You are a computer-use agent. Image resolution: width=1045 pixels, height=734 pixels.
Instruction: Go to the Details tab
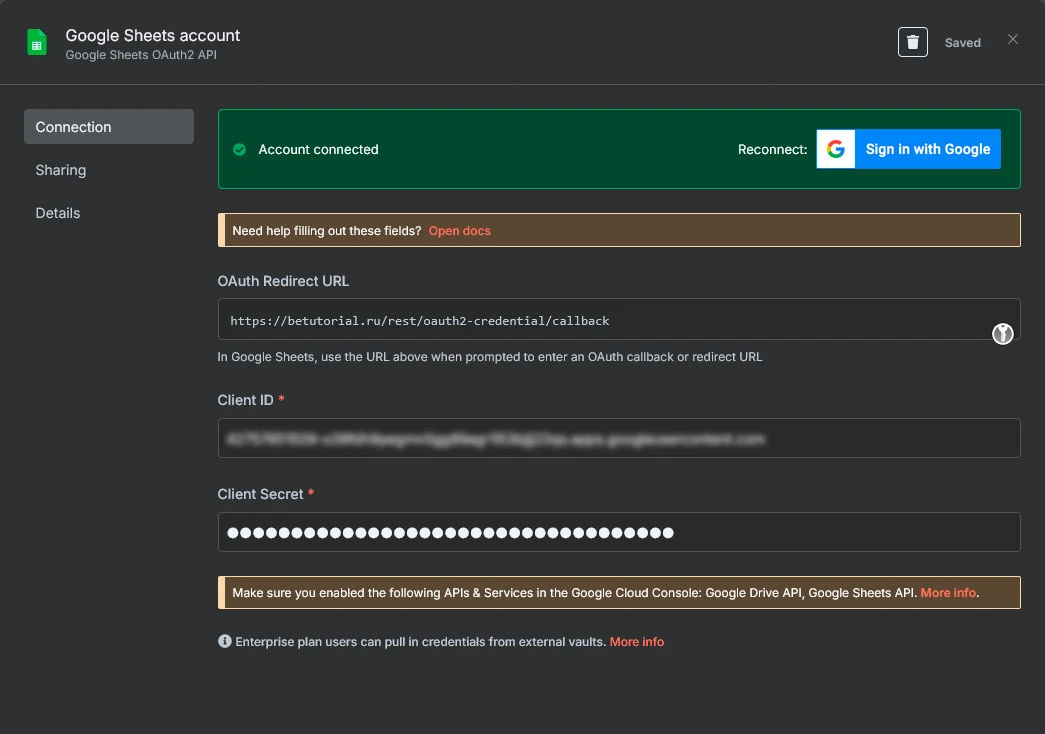pos(58,213)
